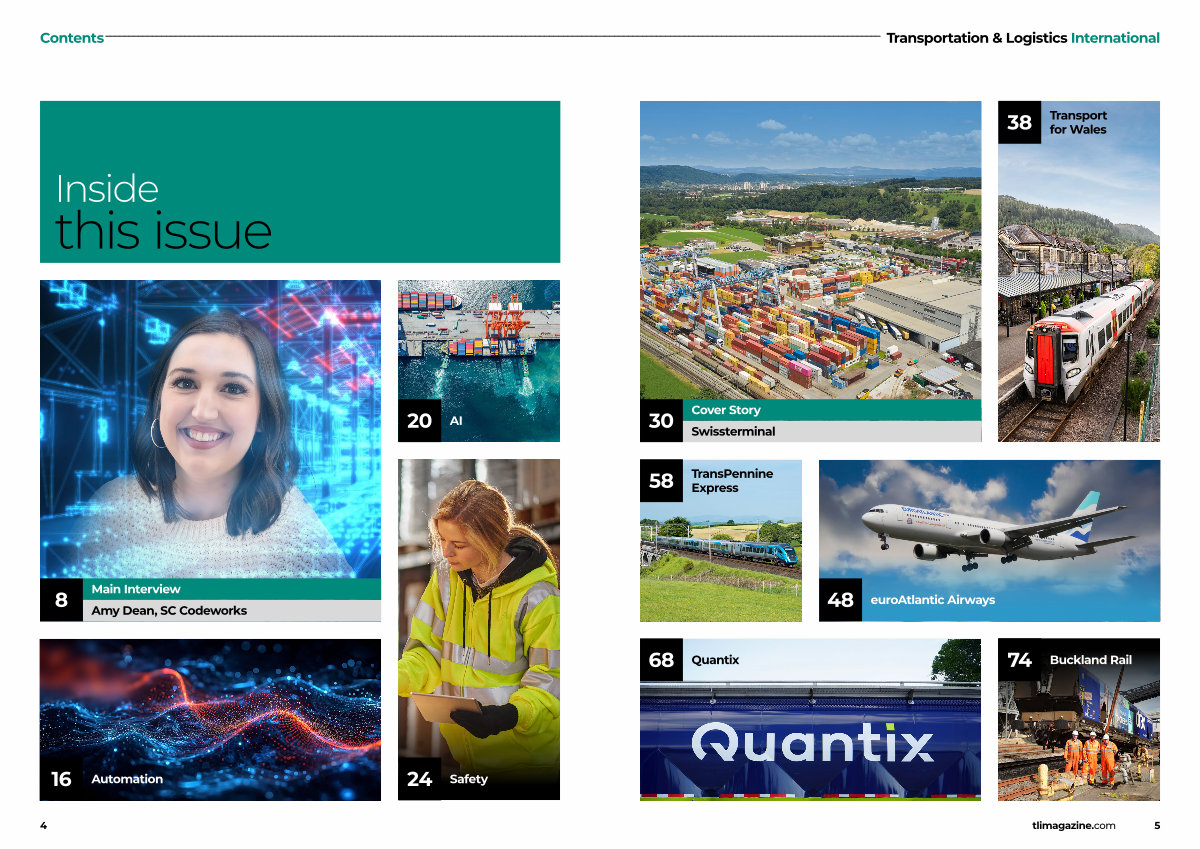Click the euroAtlantic Airways airplane image
1200x849 pixels.
(989, 541)
